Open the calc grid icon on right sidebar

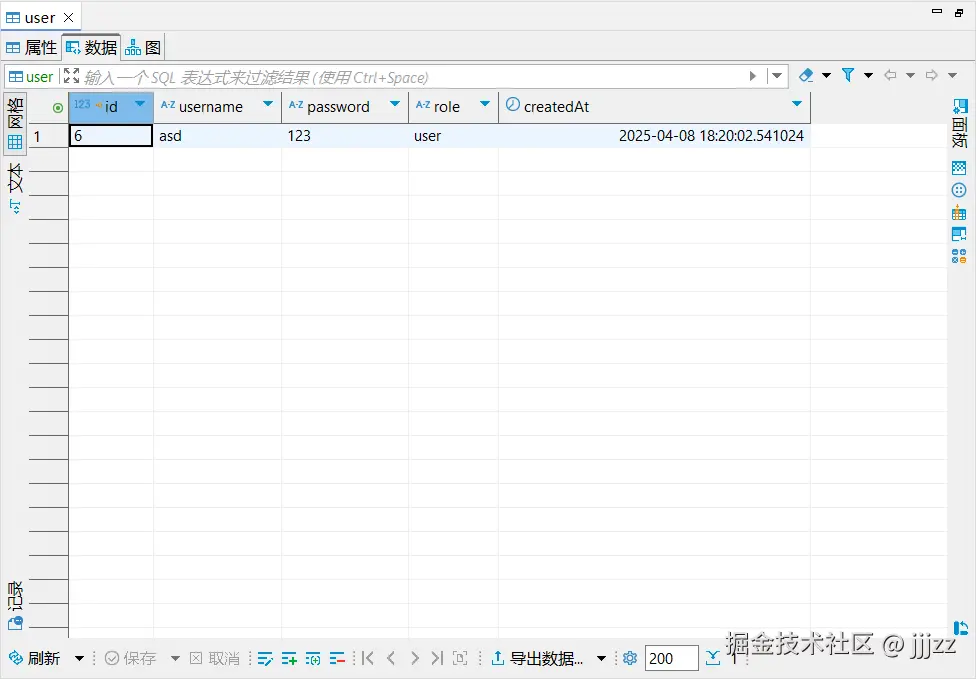959,213
